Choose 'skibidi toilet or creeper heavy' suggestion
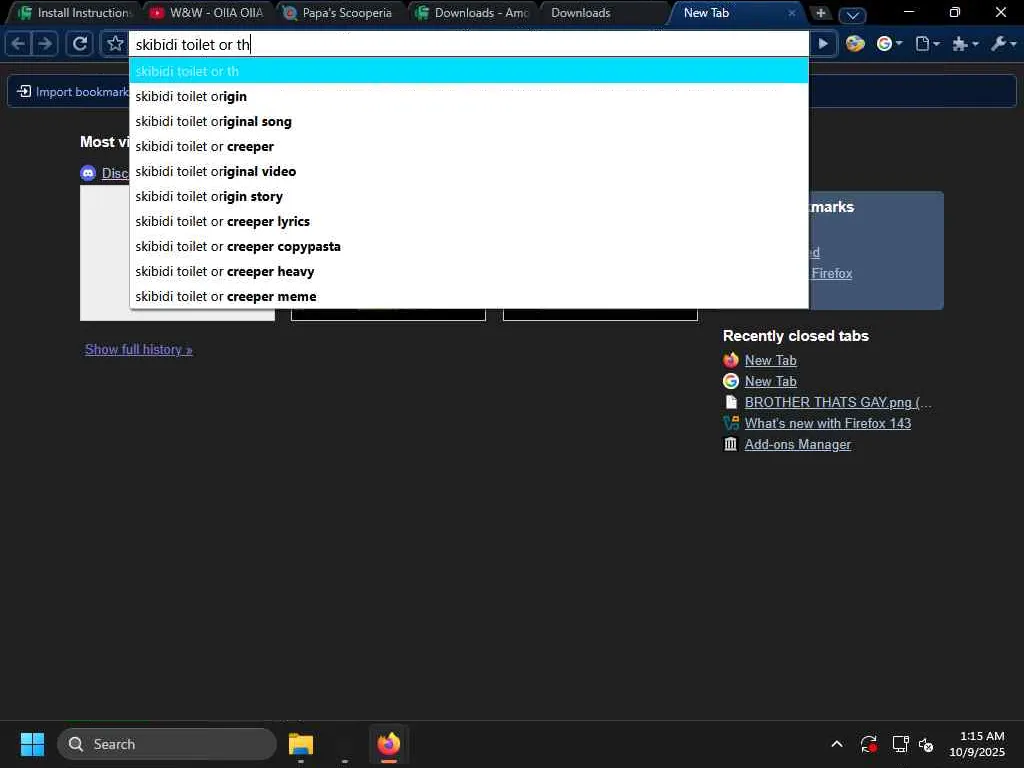The width and height of the screenshot is (1024, 768). pos(468,272)
